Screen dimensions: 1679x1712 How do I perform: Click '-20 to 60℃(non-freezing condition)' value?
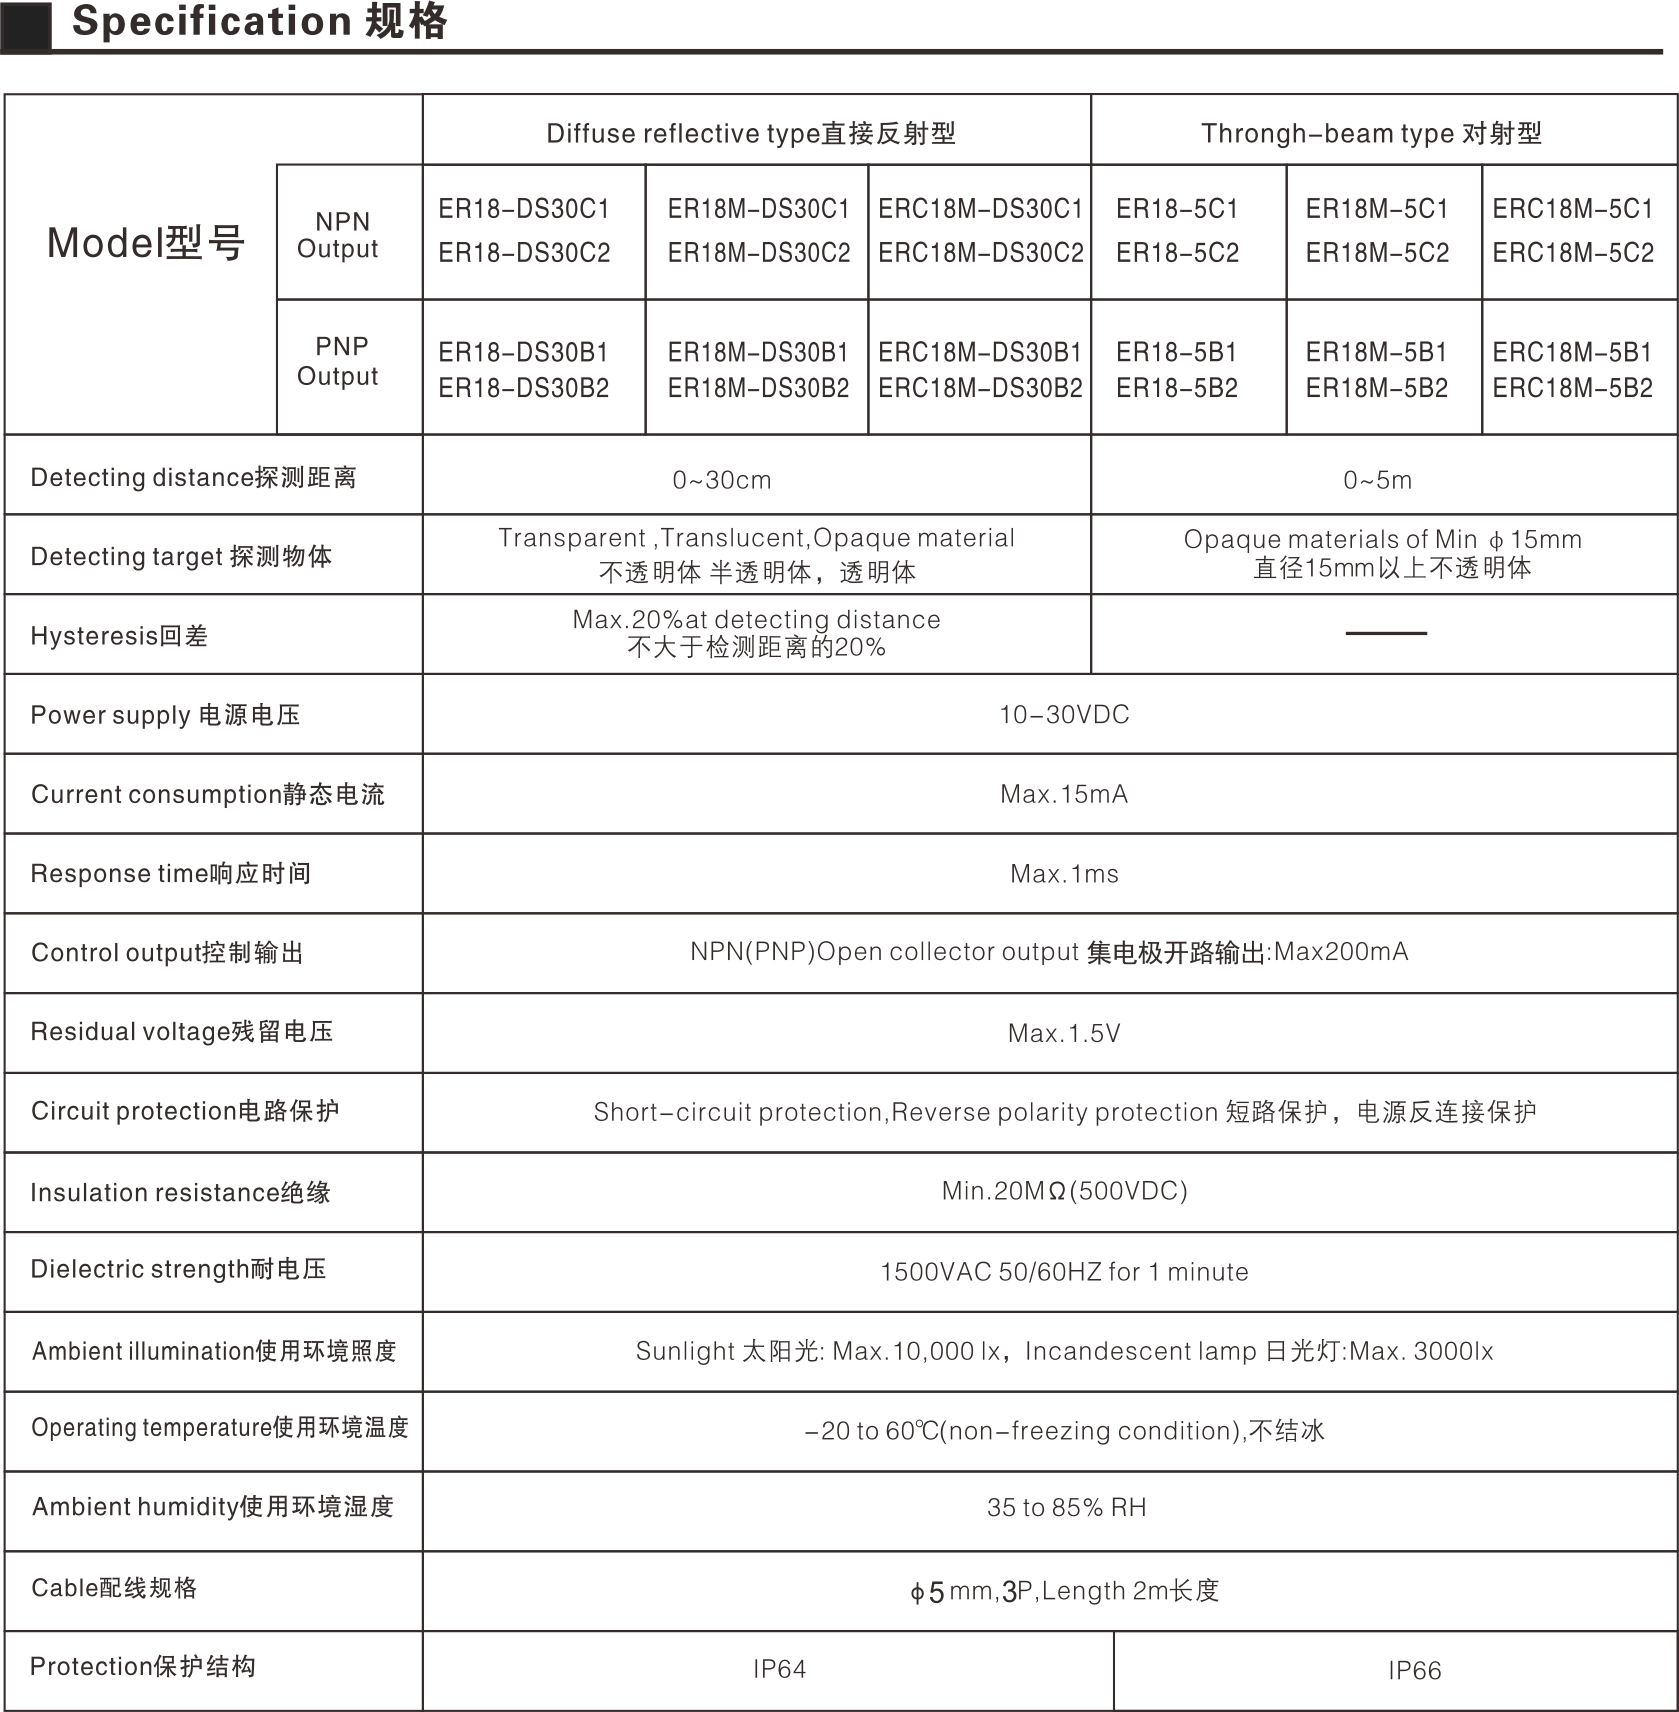(1025, 1431)
